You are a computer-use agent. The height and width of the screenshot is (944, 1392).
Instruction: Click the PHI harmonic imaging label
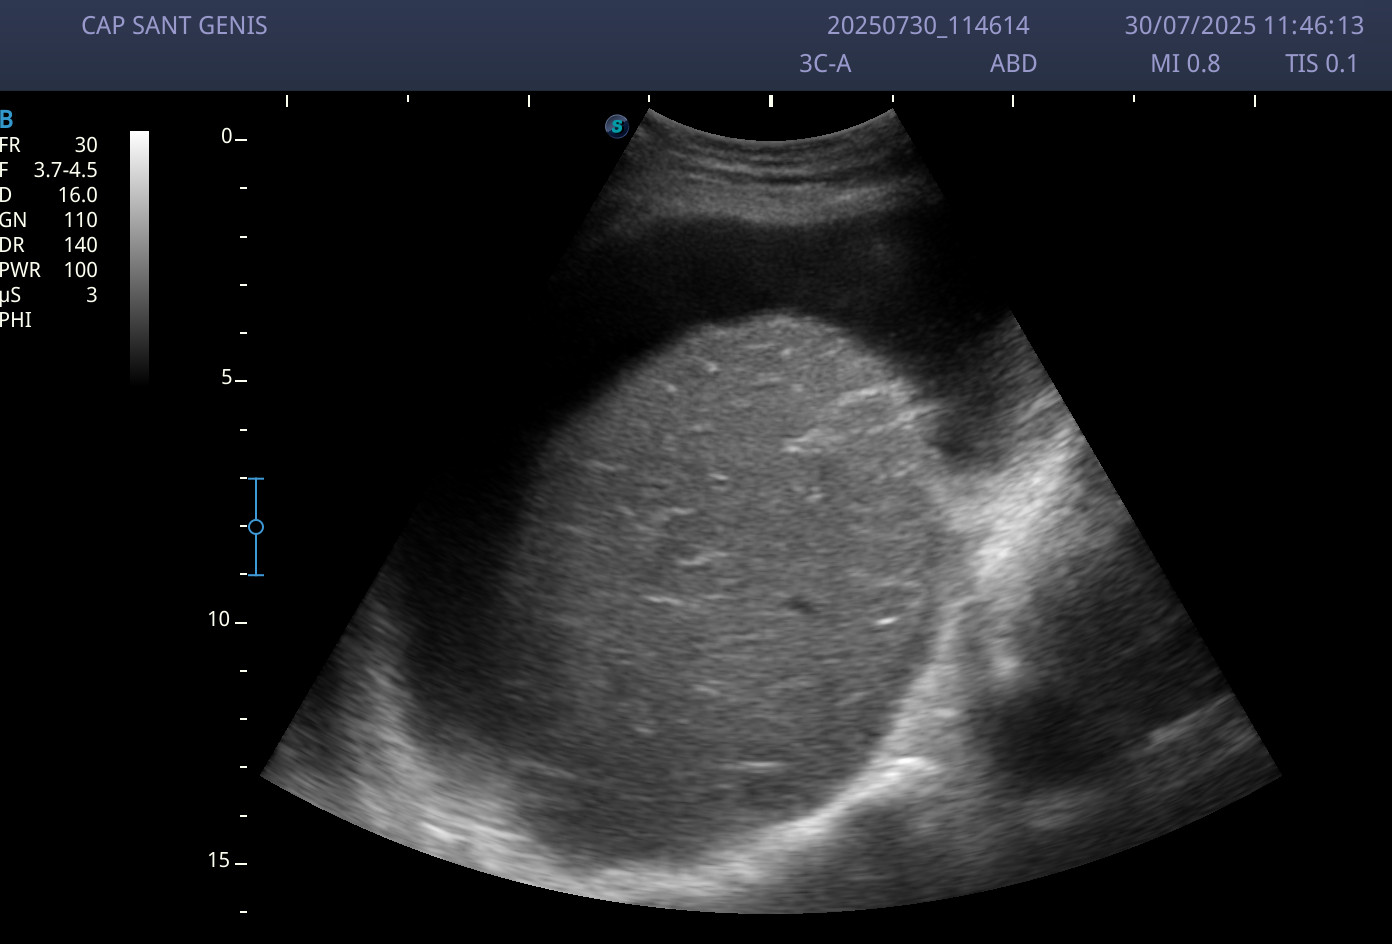click(x=16, y=320)
